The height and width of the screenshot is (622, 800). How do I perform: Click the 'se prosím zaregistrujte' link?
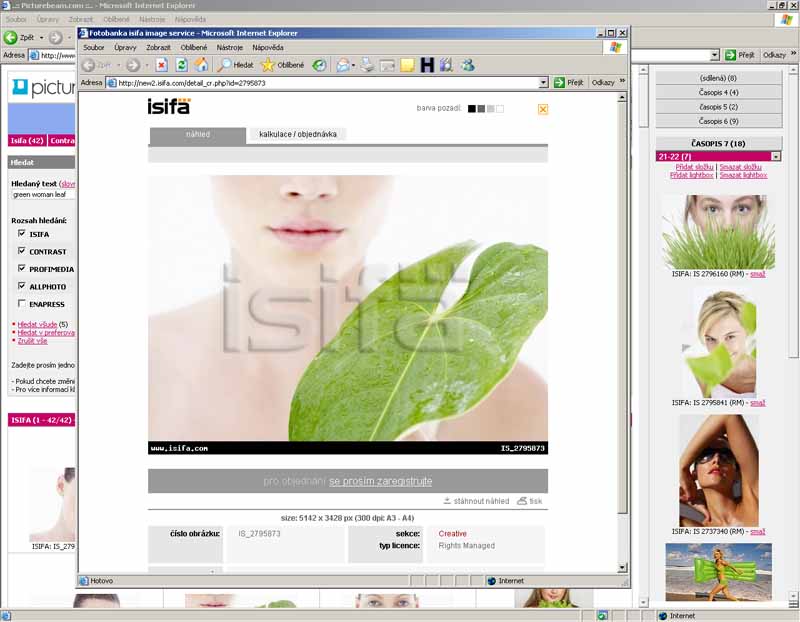(x=380, y=481)
